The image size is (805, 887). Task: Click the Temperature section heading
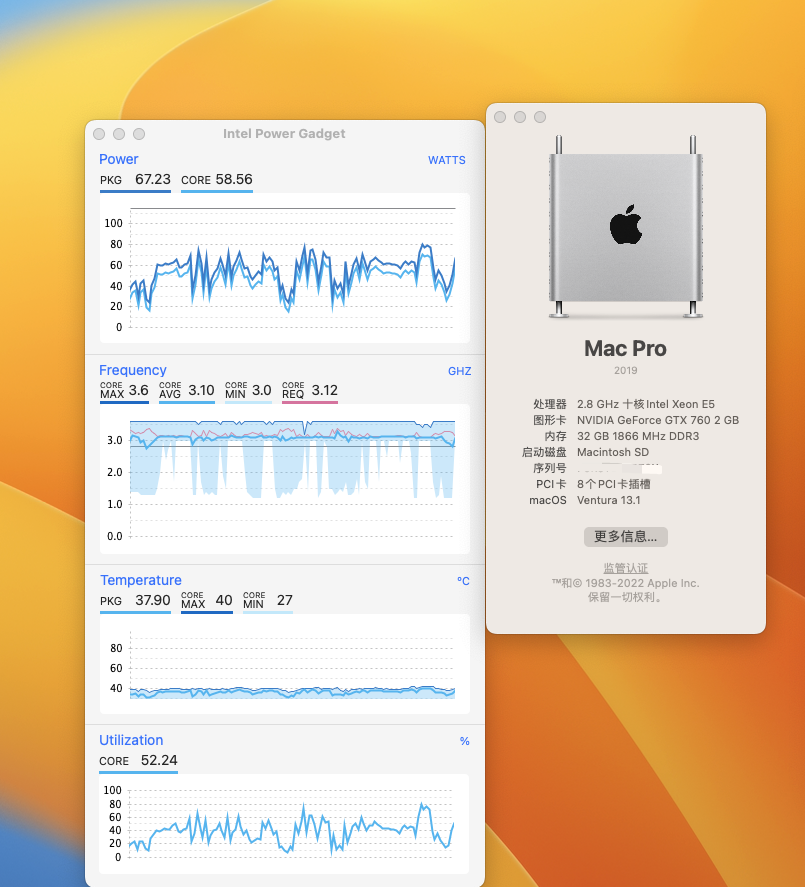[141, 580]
